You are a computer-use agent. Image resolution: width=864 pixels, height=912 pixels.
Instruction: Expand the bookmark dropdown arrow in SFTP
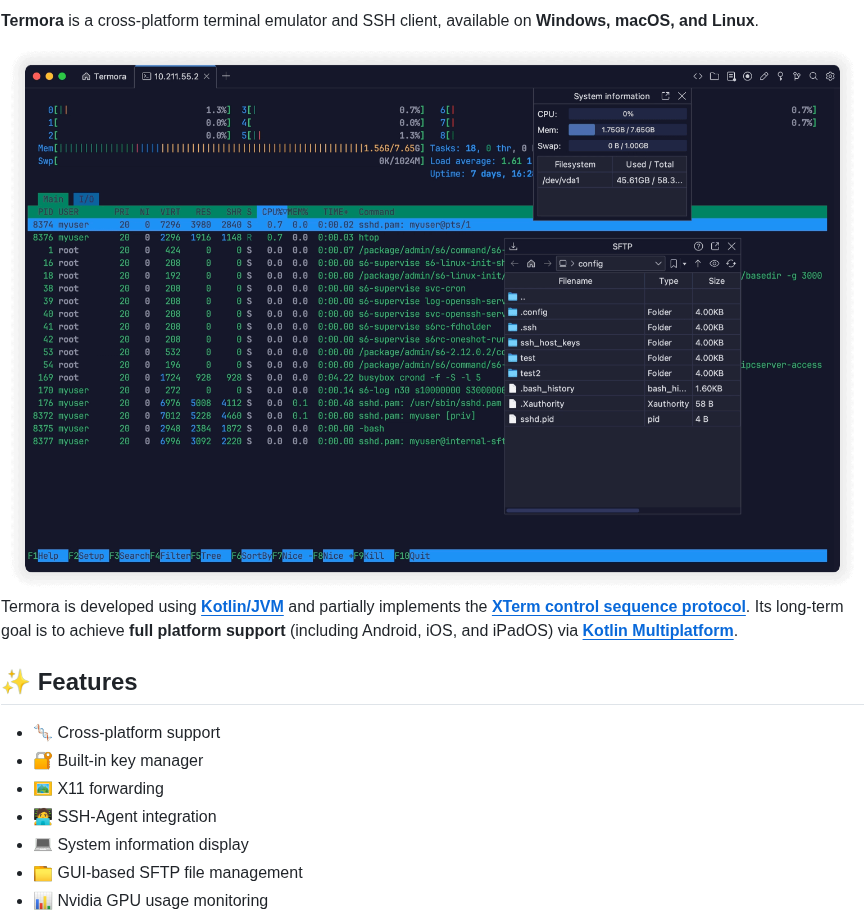pos(684,264)
